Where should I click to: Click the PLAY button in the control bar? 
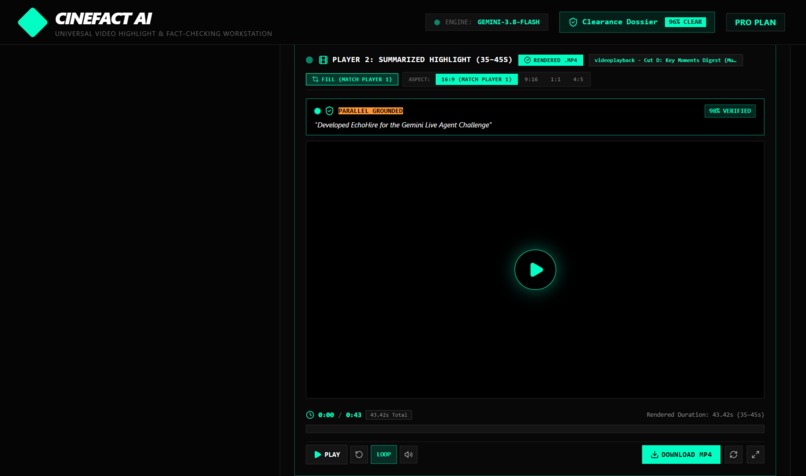(x=327, y=454)
